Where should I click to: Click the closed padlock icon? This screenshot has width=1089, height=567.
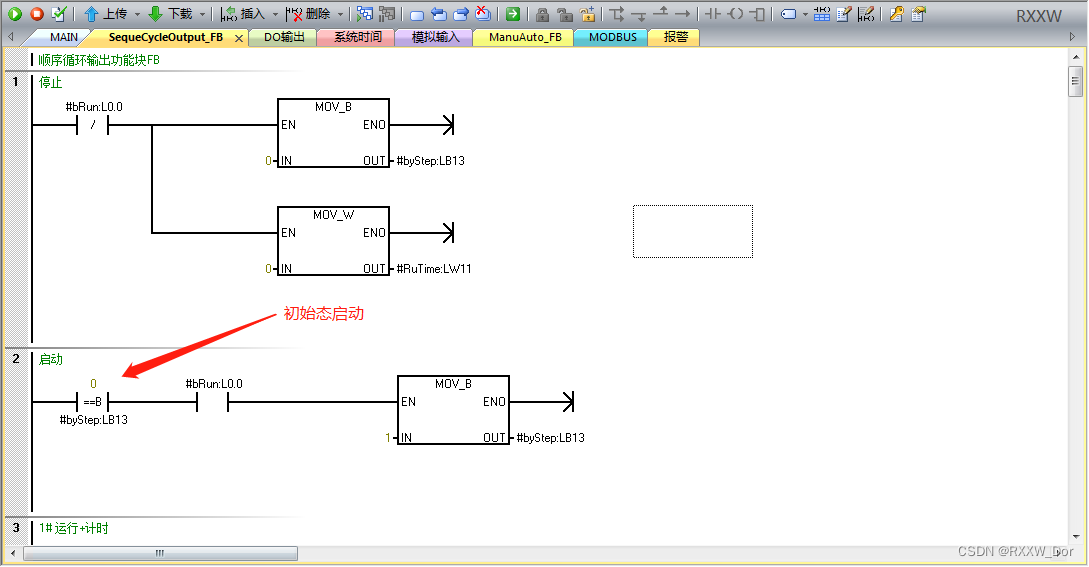pos(543,14)
